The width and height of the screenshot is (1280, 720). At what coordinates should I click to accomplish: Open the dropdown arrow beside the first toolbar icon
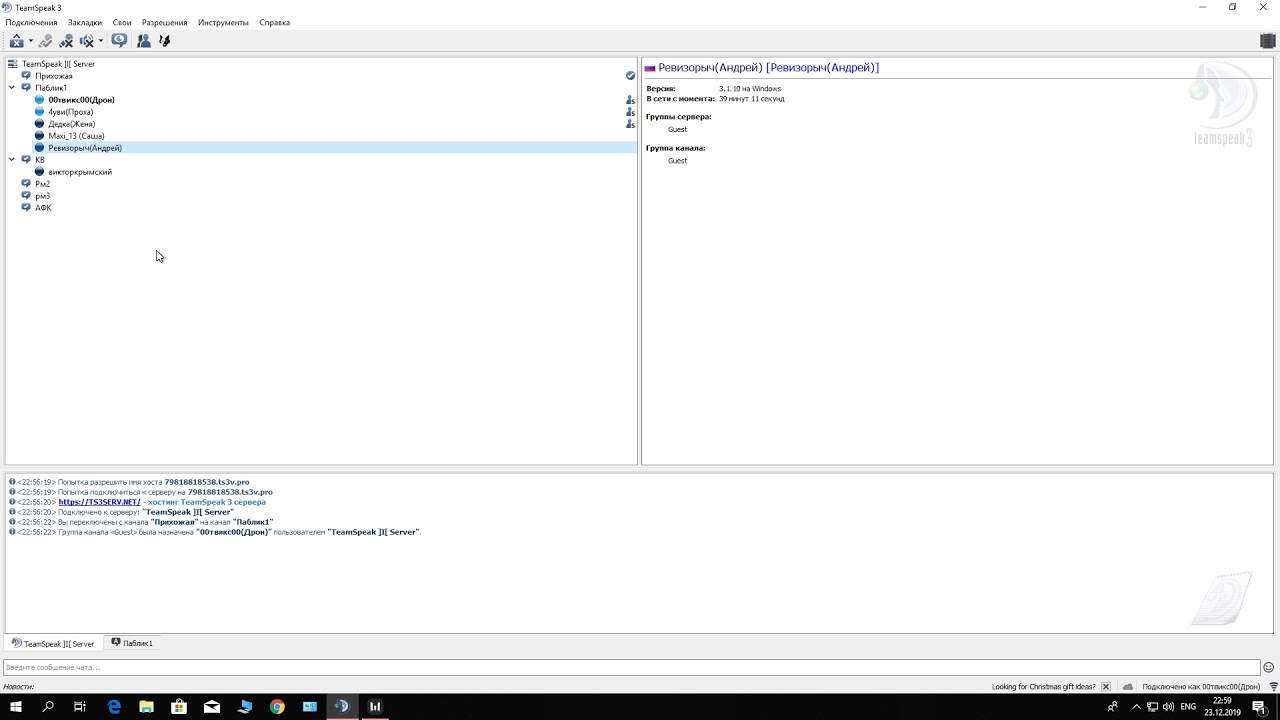coord(31,41)
